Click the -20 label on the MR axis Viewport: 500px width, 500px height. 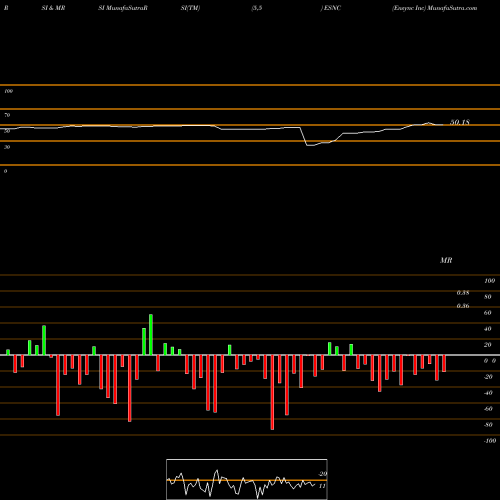click(x=488, y=377)
